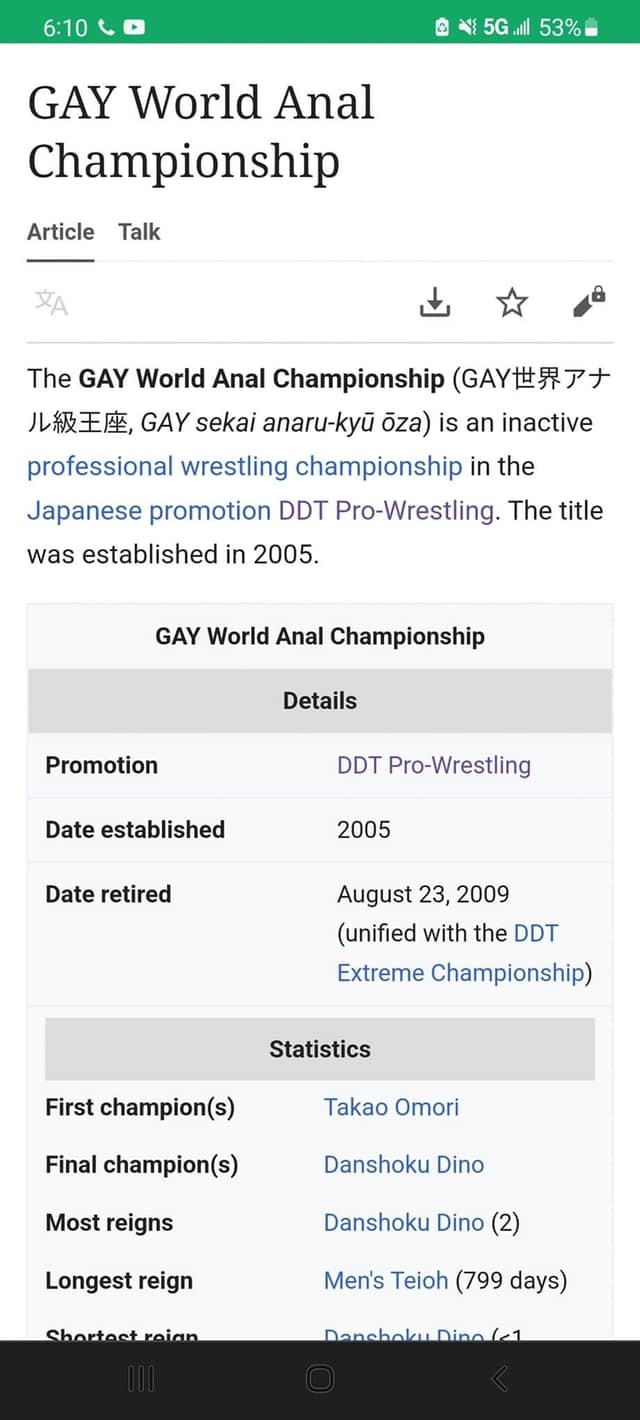This screenshot has width=640, height=1420.
Task: Open DDT Pro-Wrestling link in Promotion row
Action: click(433, 765)
